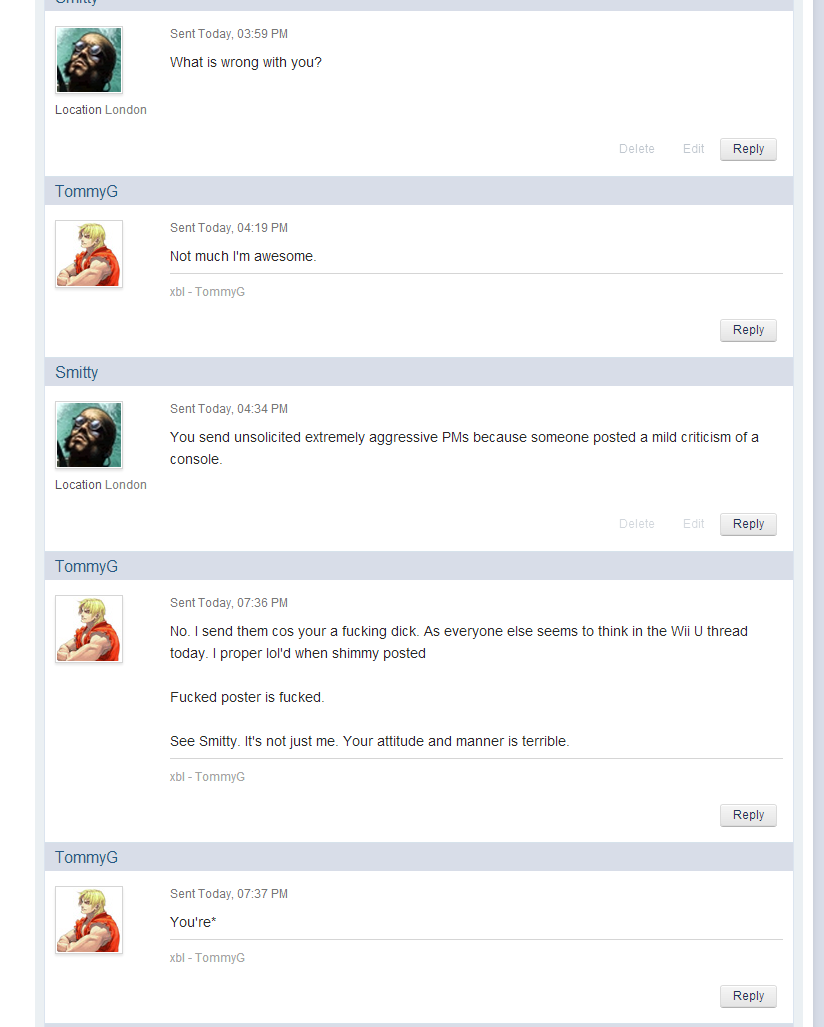Open Smitty profile from 04:34 PM header
Screen dimensions: 824x1027
(x=77, y=372)
